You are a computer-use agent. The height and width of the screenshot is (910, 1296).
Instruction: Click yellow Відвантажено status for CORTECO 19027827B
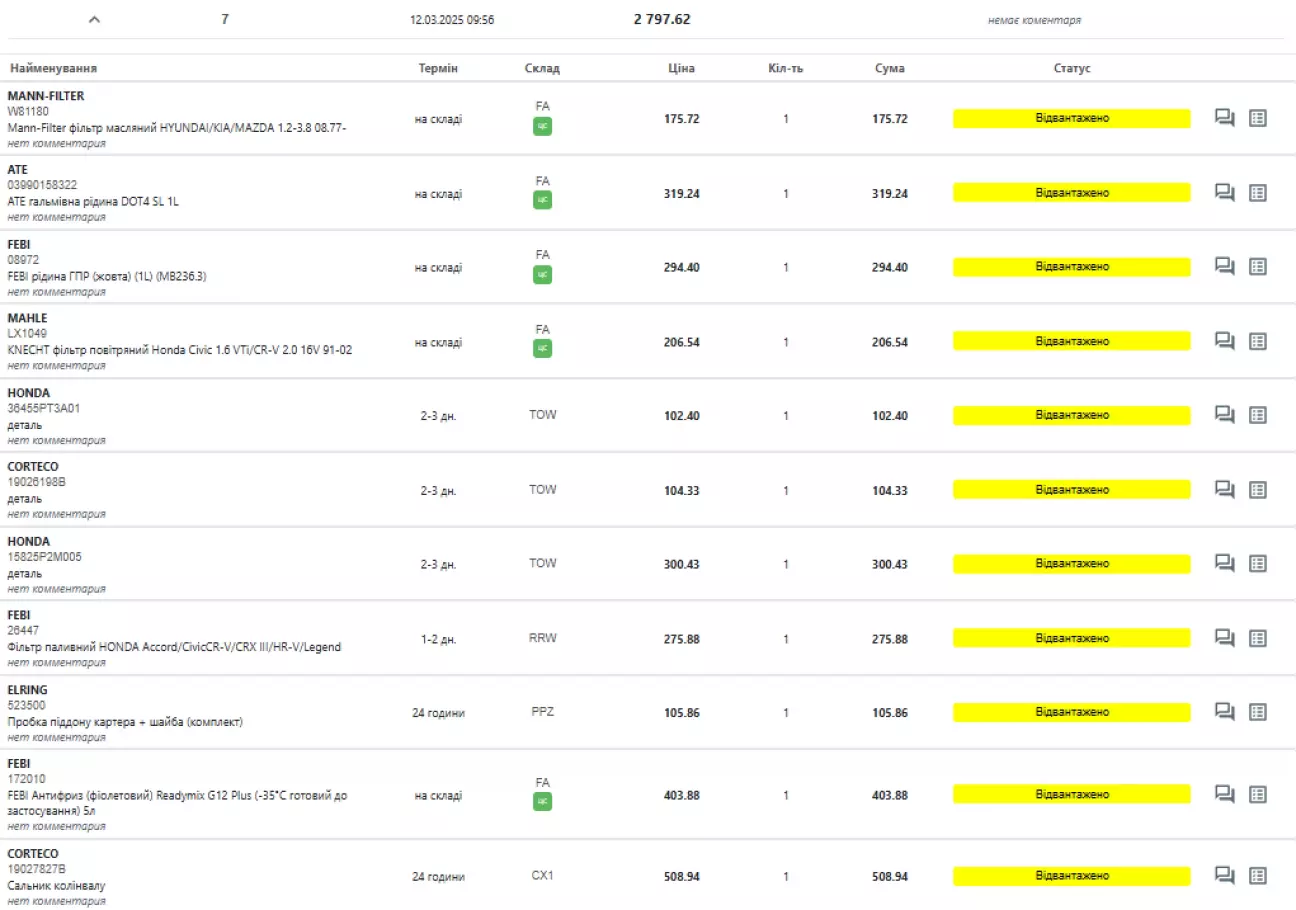pyautogui.click(x=1072, y=876)
